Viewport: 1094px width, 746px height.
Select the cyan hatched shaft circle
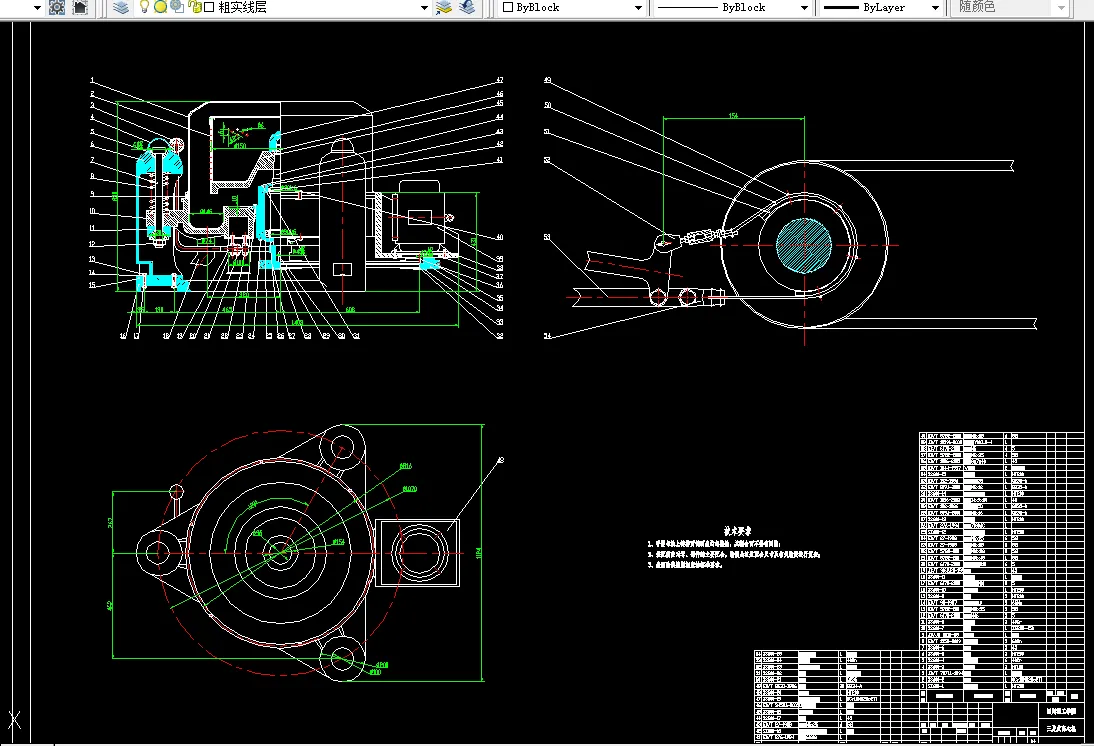click(x=804, y=246)
